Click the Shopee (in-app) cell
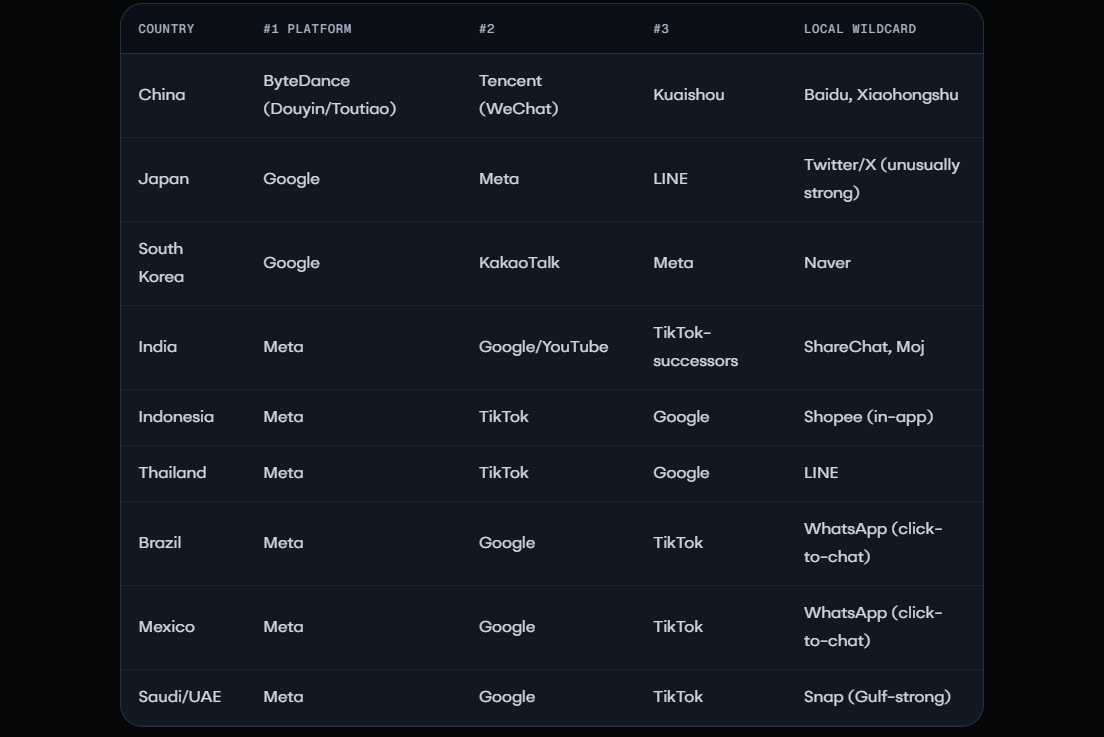This screenshot has width=1104, height=737. click(869, 417)
